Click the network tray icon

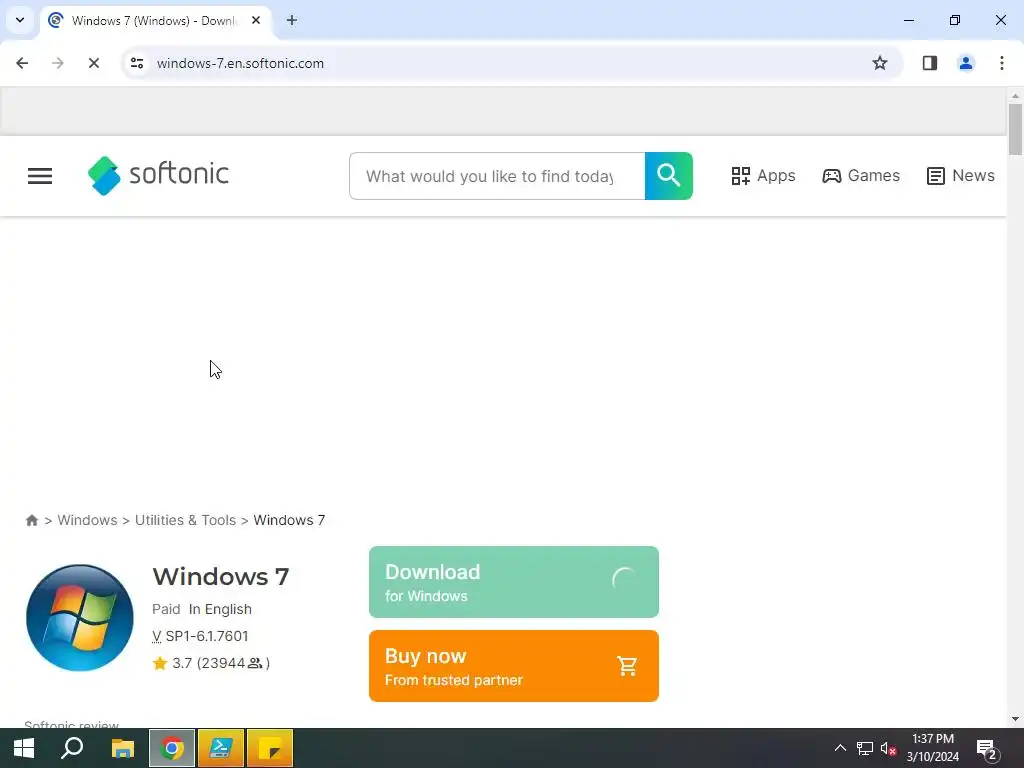tap(865, 748)
